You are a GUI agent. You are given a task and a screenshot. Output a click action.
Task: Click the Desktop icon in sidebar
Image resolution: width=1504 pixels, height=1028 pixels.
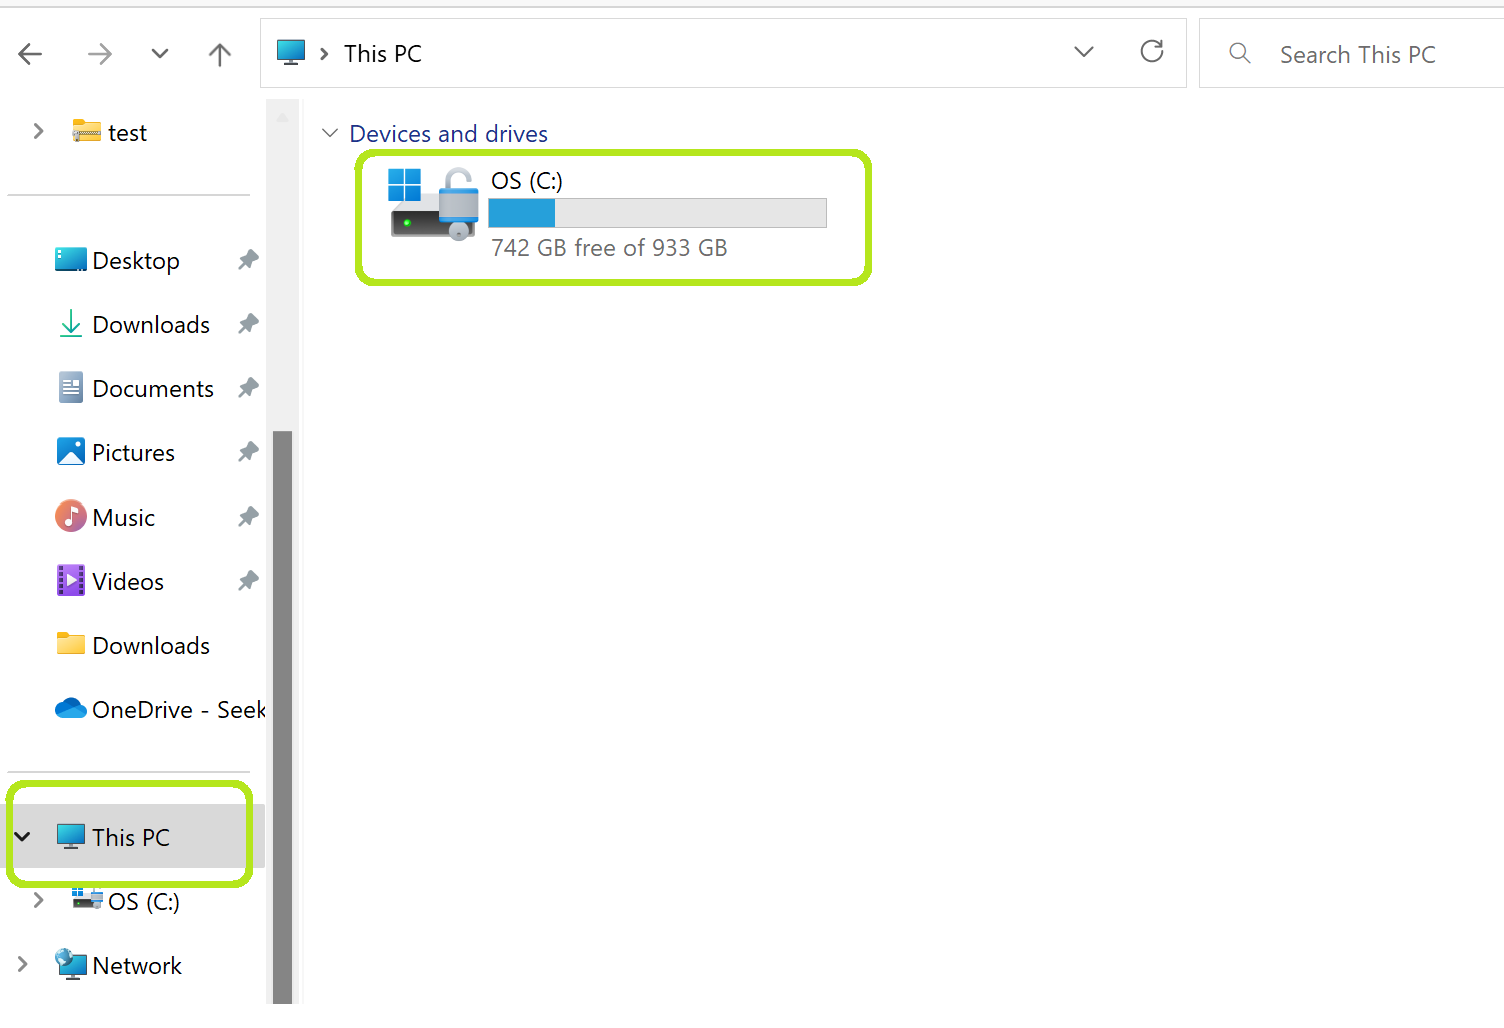(x=71, y=260)
